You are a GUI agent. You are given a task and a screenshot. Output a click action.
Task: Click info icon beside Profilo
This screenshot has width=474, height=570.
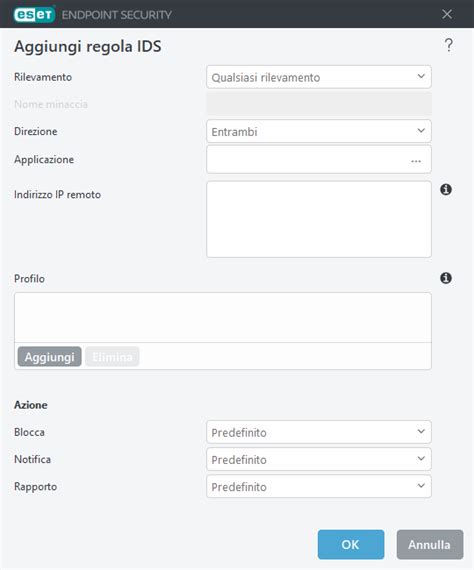pos(446,278)
